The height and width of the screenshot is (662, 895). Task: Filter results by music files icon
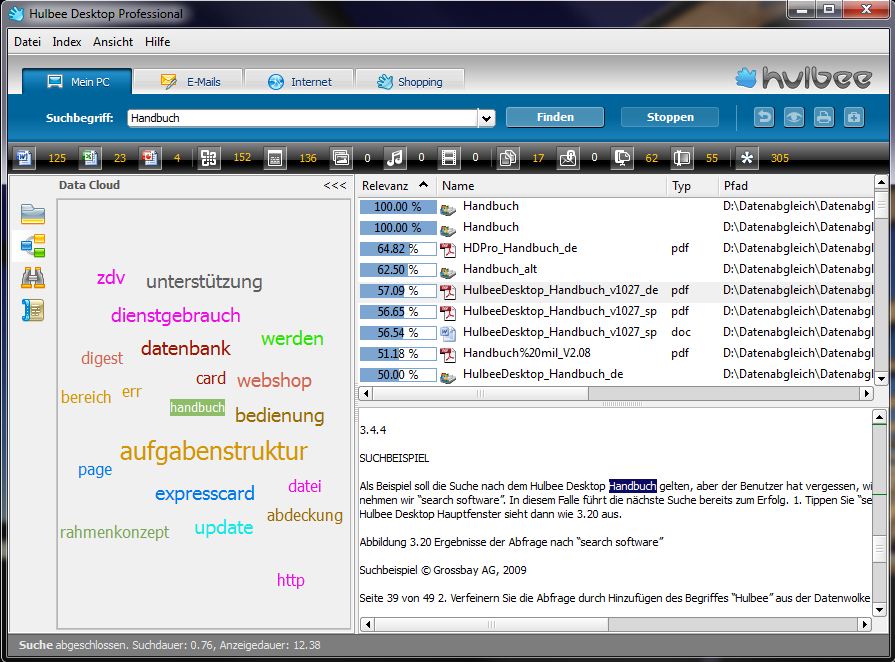click(395, 157)
